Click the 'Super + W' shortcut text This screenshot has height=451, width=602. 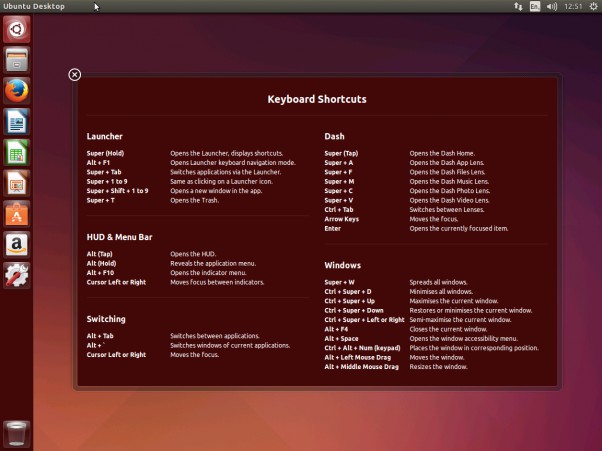339,282
